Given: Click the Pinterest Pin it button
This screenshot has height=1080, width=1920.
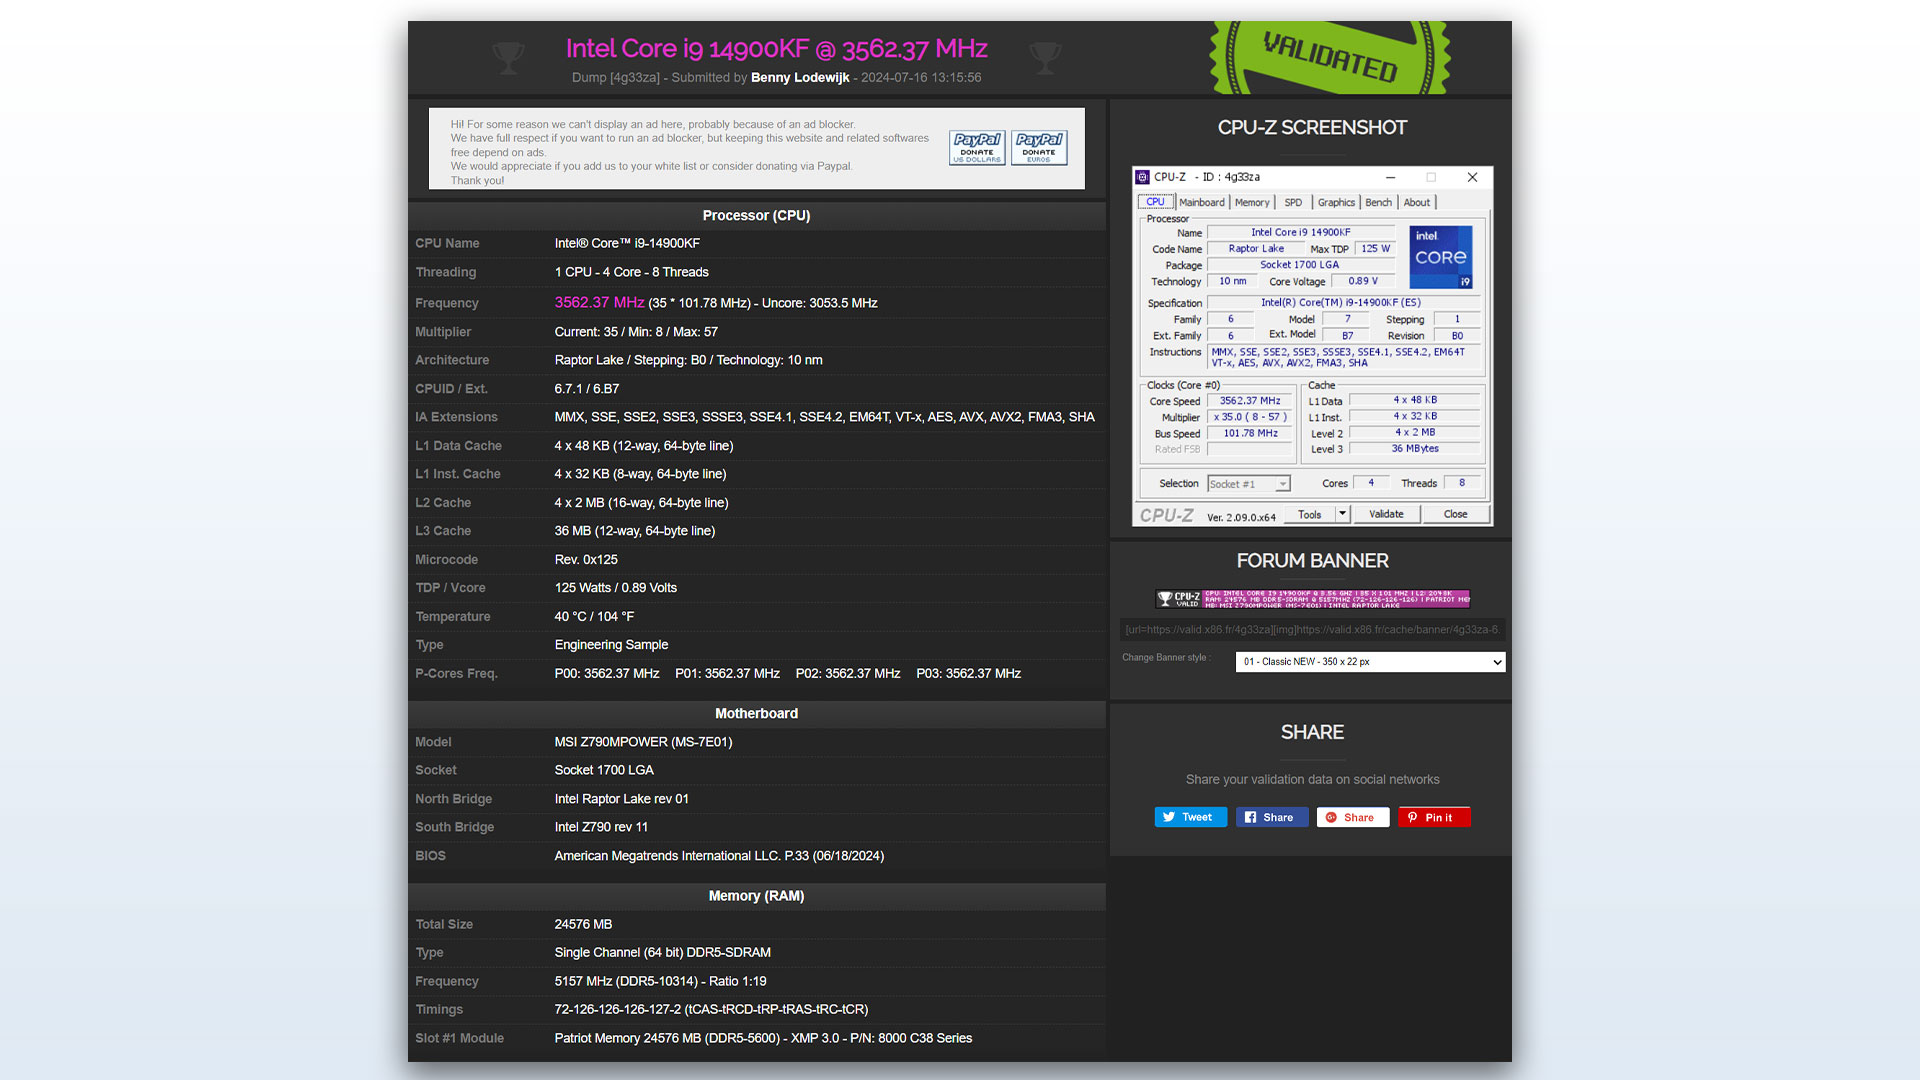Looking at the screenshot, I should click(x=1434, y=817).
